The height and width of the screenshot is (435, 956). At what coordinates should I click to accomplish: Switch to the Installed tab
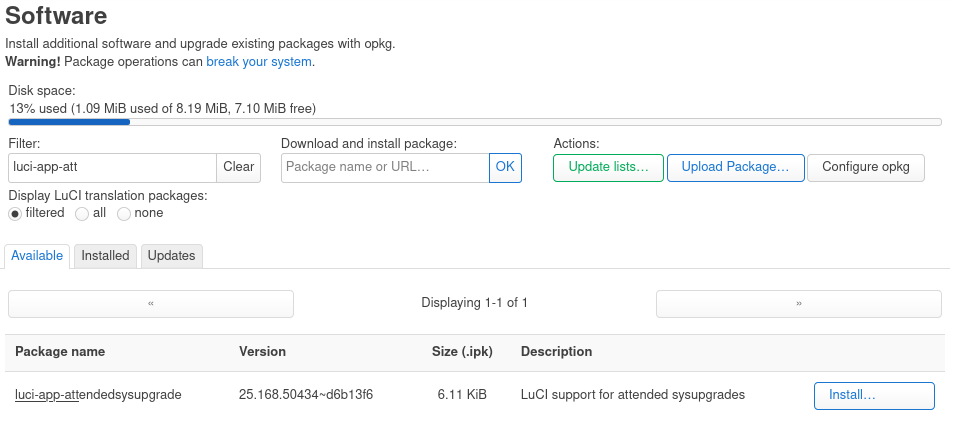tap(105, 256)
